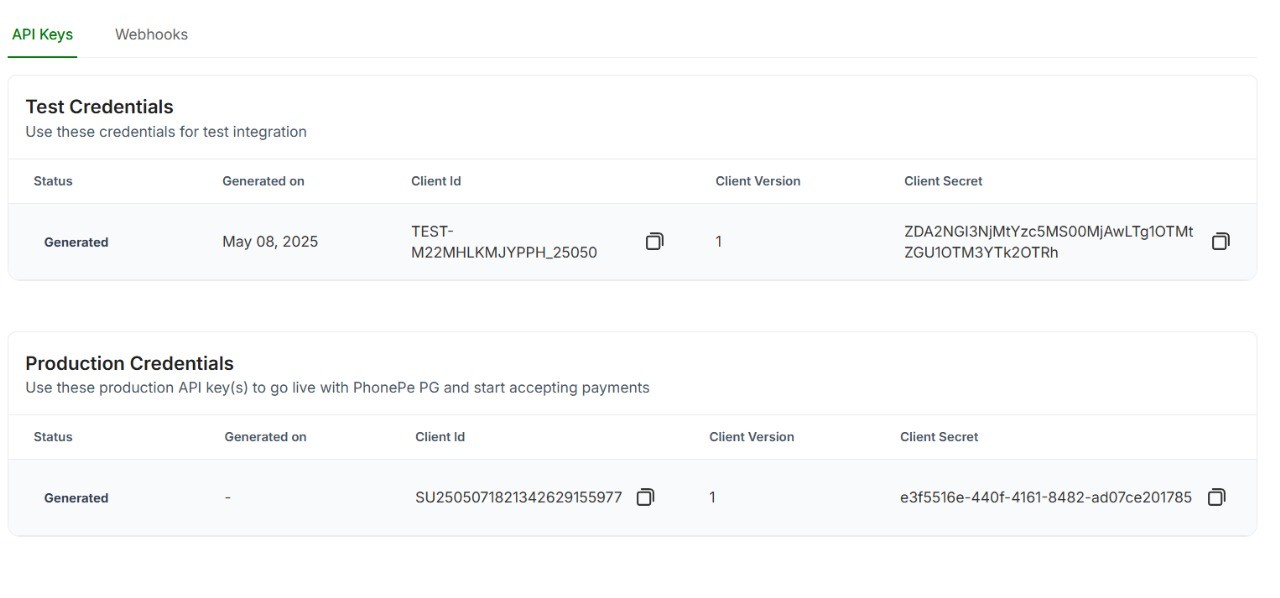Click the May 08, 2025 date

click(270, 242)
